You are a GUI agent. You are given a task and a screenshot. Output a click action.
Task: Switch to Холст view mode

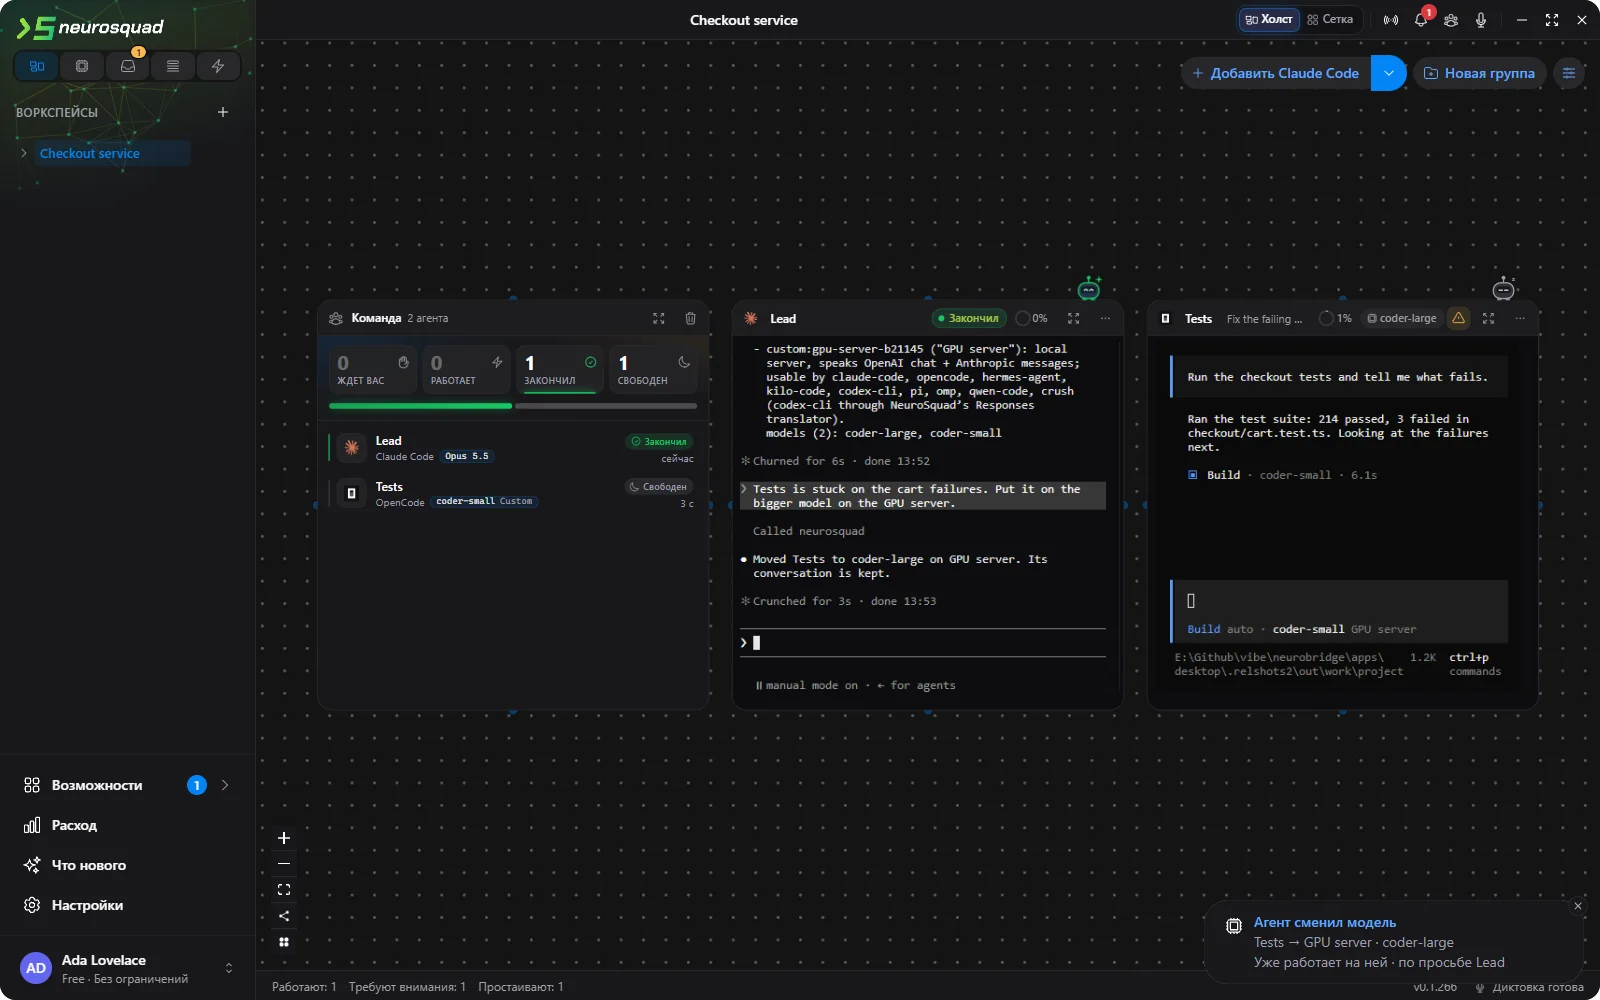1269,19
